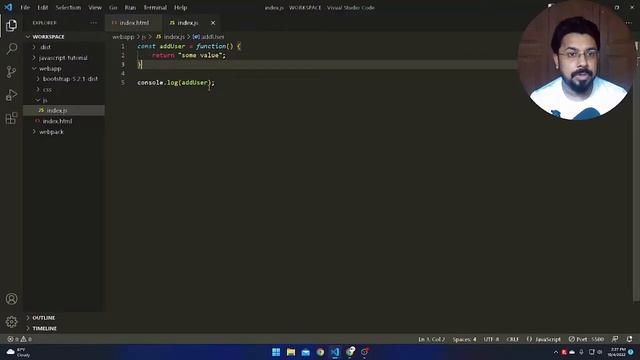Open the weather widget on taskbar

(x=18, y=352)
